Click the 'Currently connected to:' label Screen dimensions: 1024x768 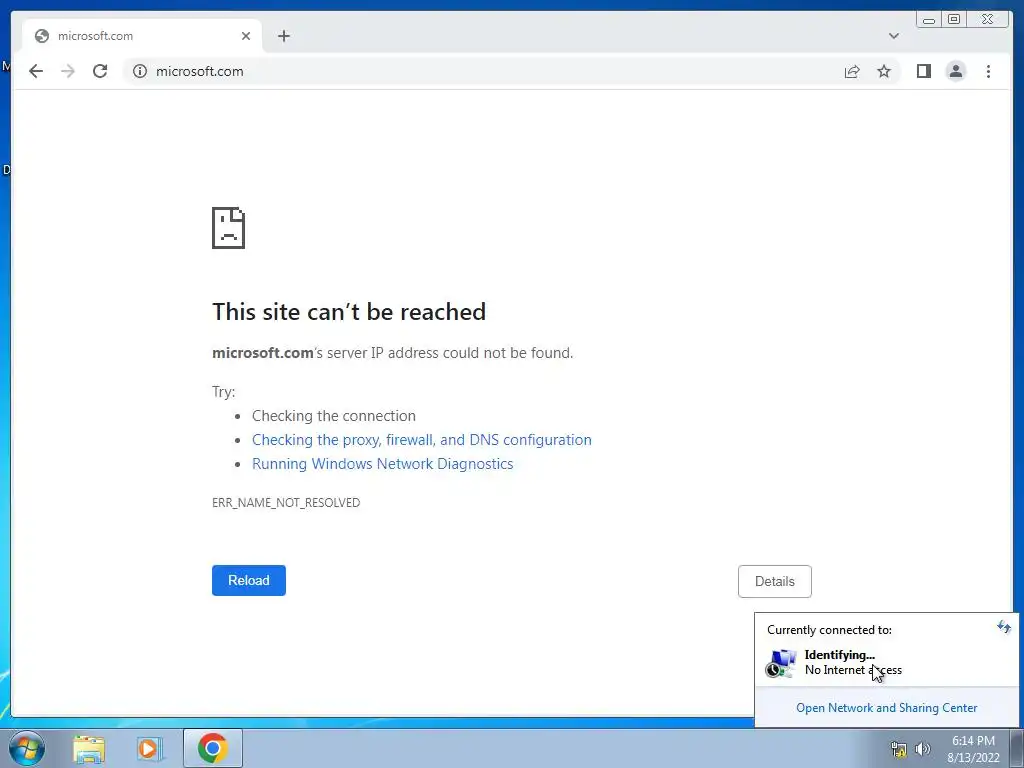[829, 630]
